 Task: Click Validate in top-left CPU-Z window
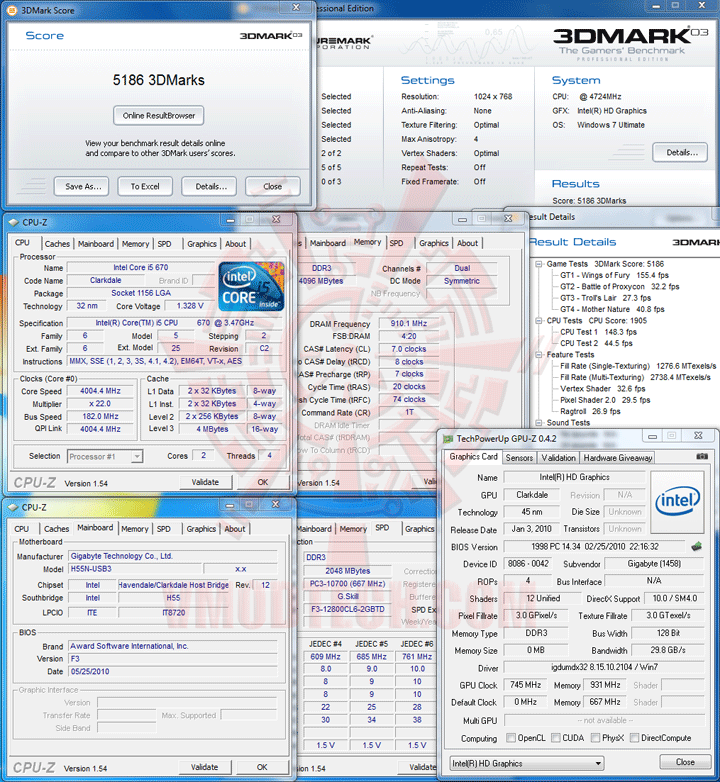click(x=205, y=482)
